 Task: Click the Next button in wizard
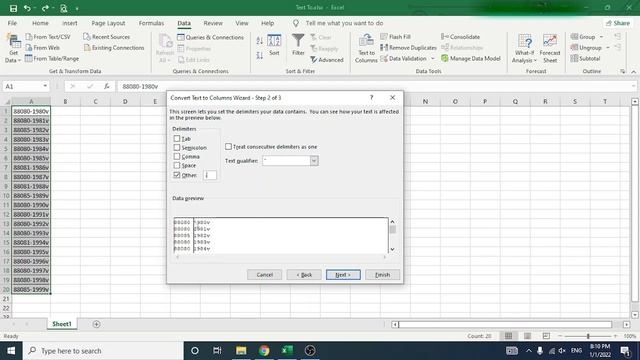coord(343,275)
